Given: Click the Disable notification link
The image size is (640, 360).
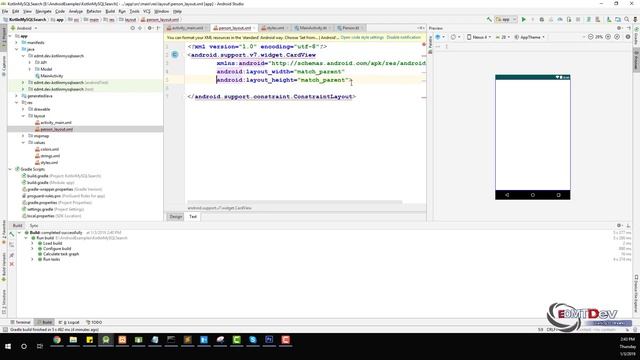Looking at the screenshot, I should [x=403, y=38].
